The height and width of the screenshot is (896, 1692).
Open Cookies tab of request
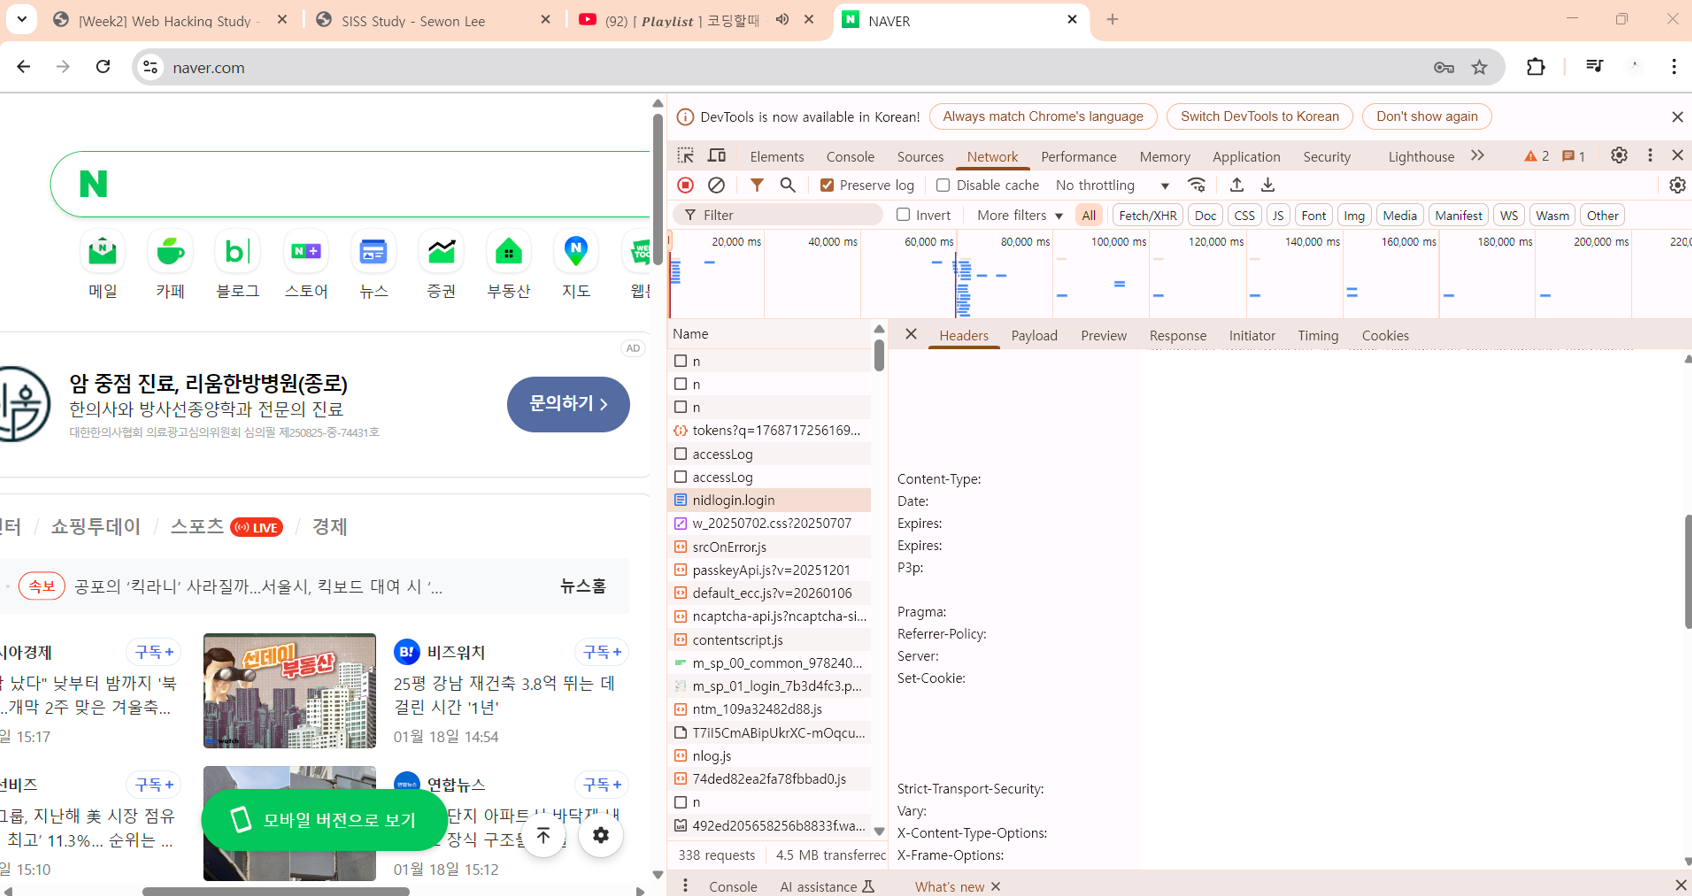point(1385,335)
